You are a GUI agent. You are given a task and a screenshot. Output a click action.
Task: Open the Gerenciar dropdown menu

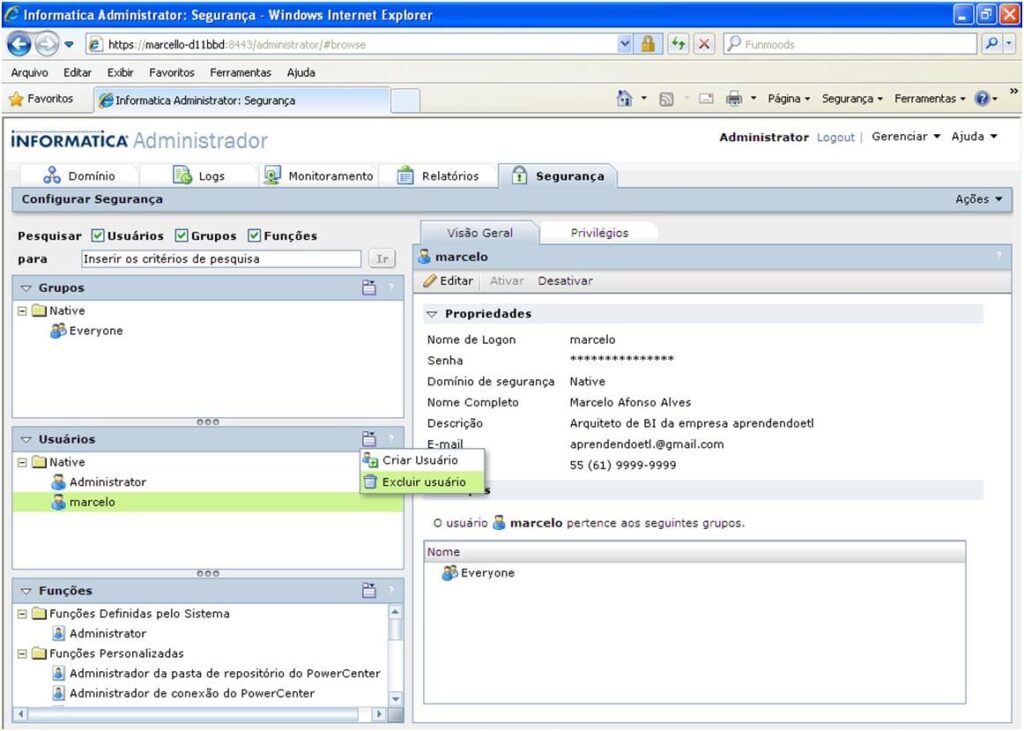[906, 137]
